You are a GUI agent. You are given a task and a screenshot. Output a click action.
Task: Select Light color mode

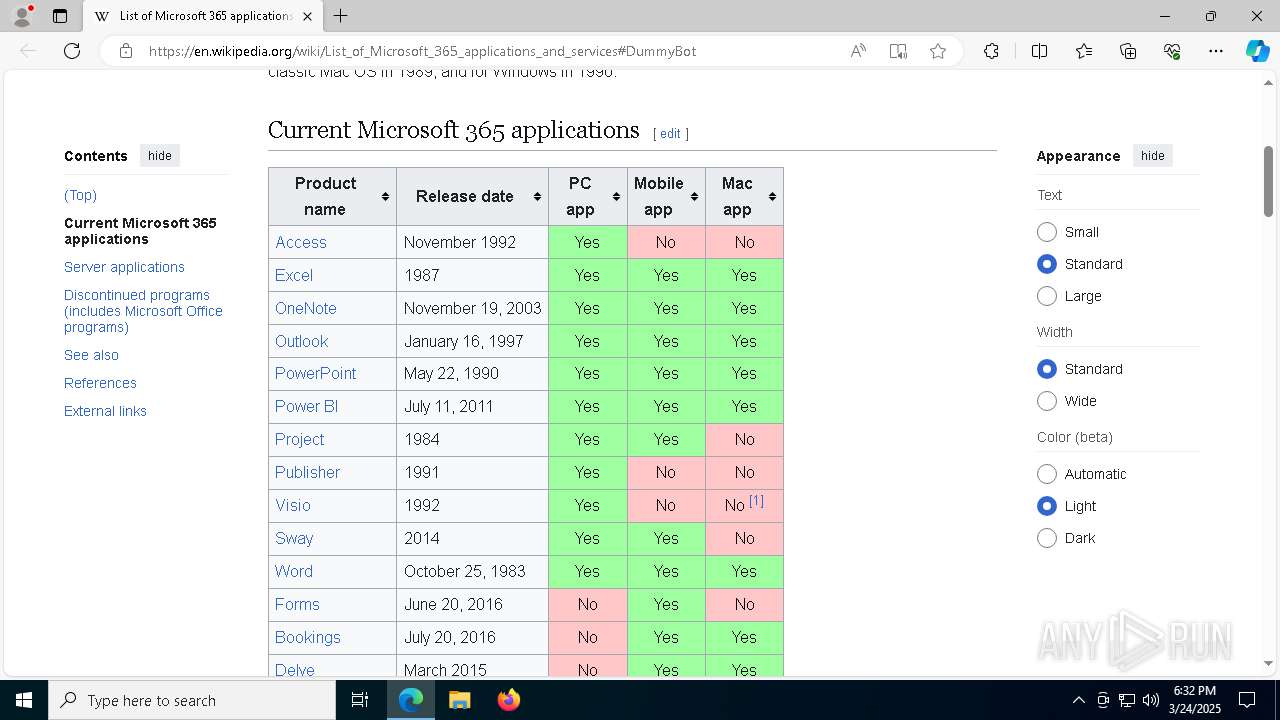tap(1047, 506)
